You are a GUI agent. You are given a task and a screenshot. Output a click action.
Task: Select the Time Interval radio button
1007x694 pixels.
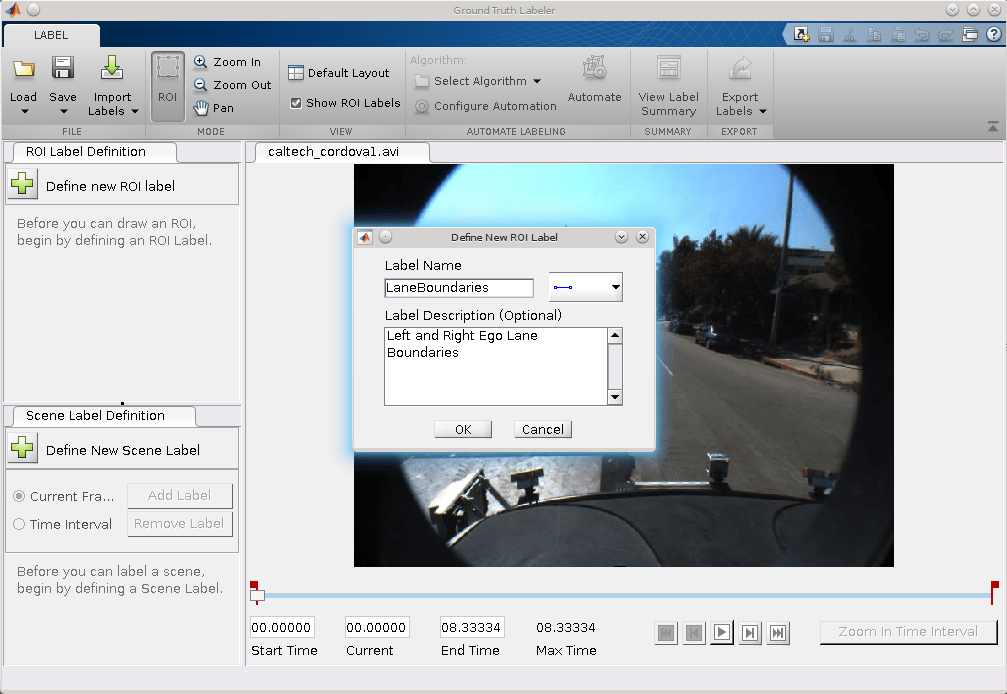[19, 524]
